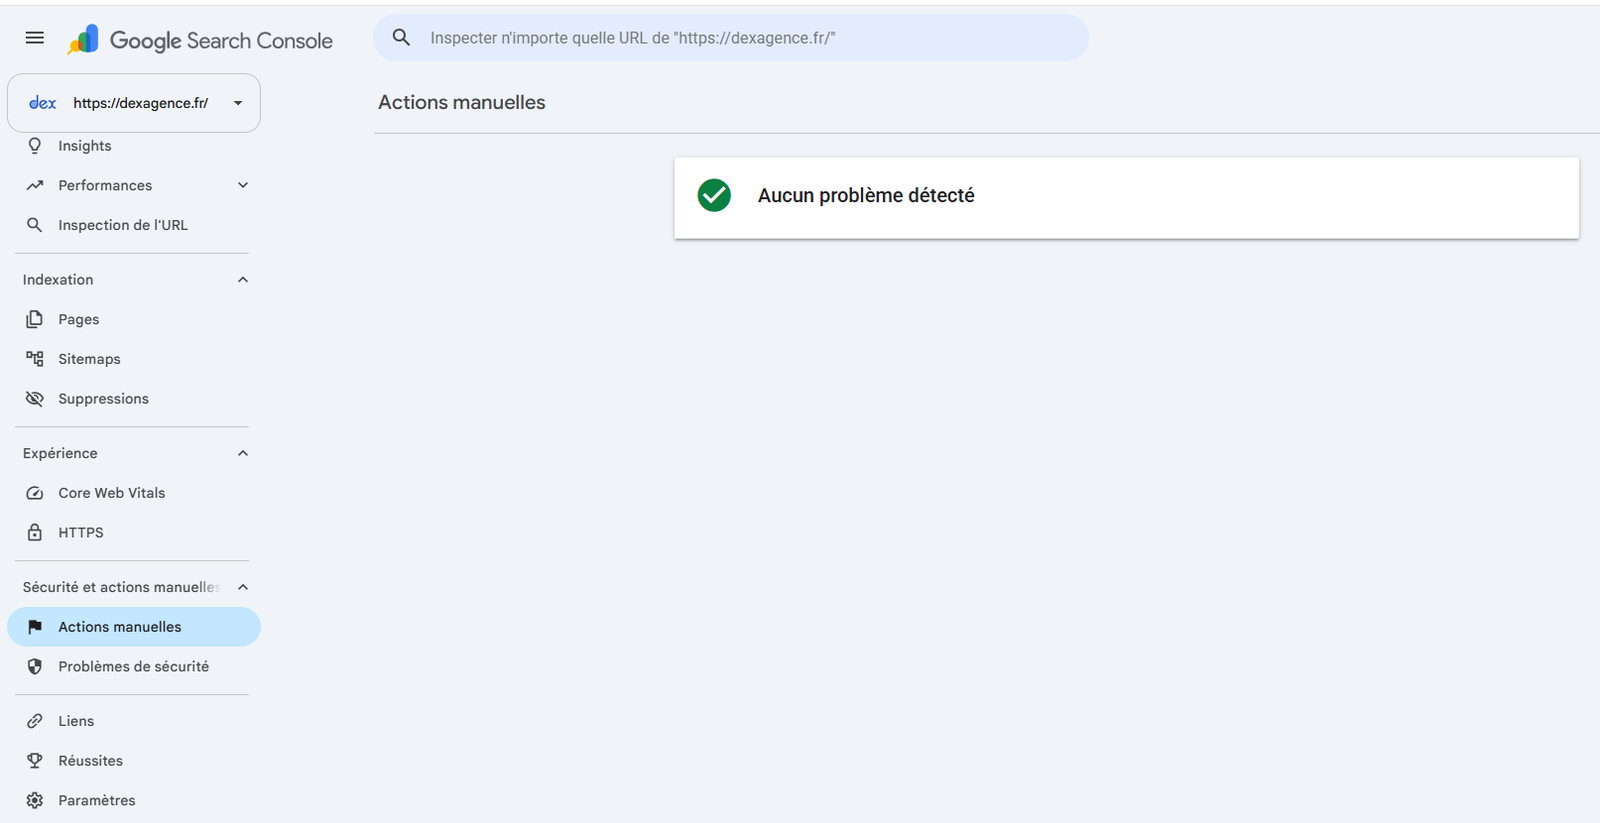Click the Réussites trophy icon
The width and height of the screenshot is (1600, 823).
[35, 760]
